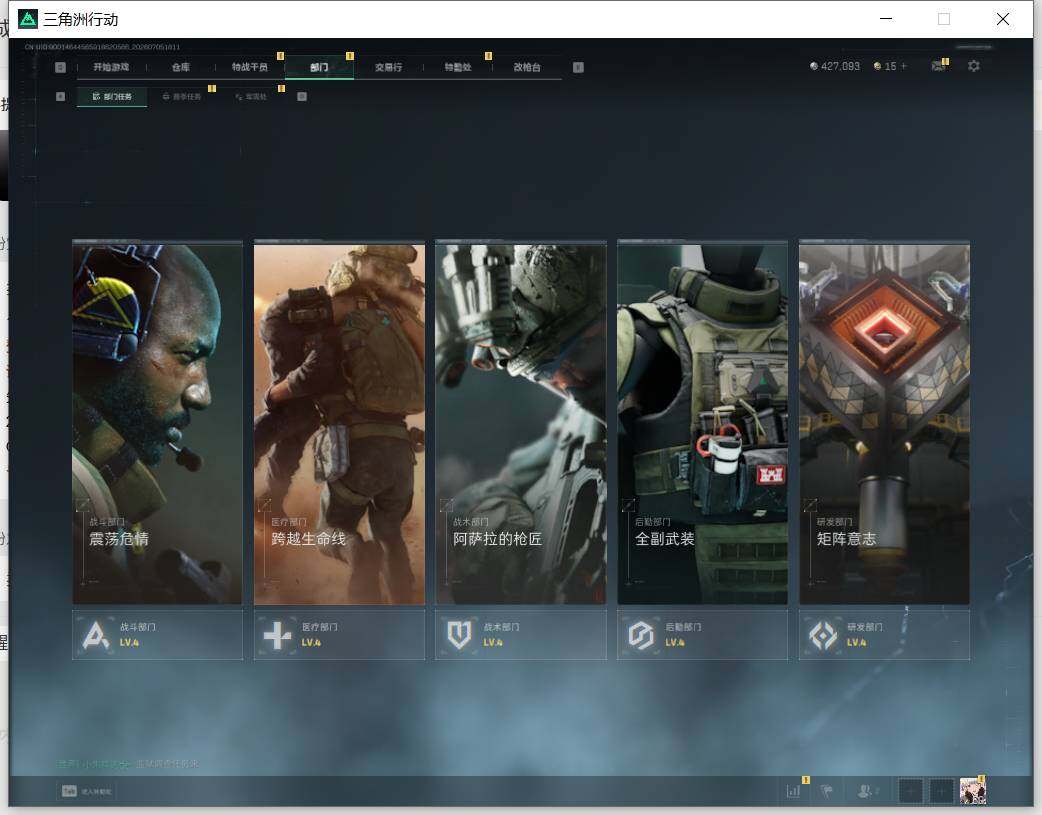Open the settings gear icon
Image resolution: width=1042 pixels, height=815 pixels.
[974, 66]
